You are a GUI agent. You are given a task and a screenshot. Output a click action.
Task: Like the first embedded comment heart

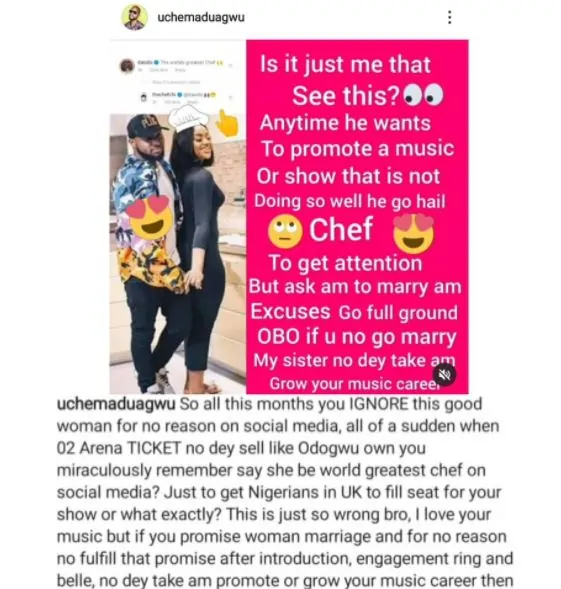pos(230,66)
